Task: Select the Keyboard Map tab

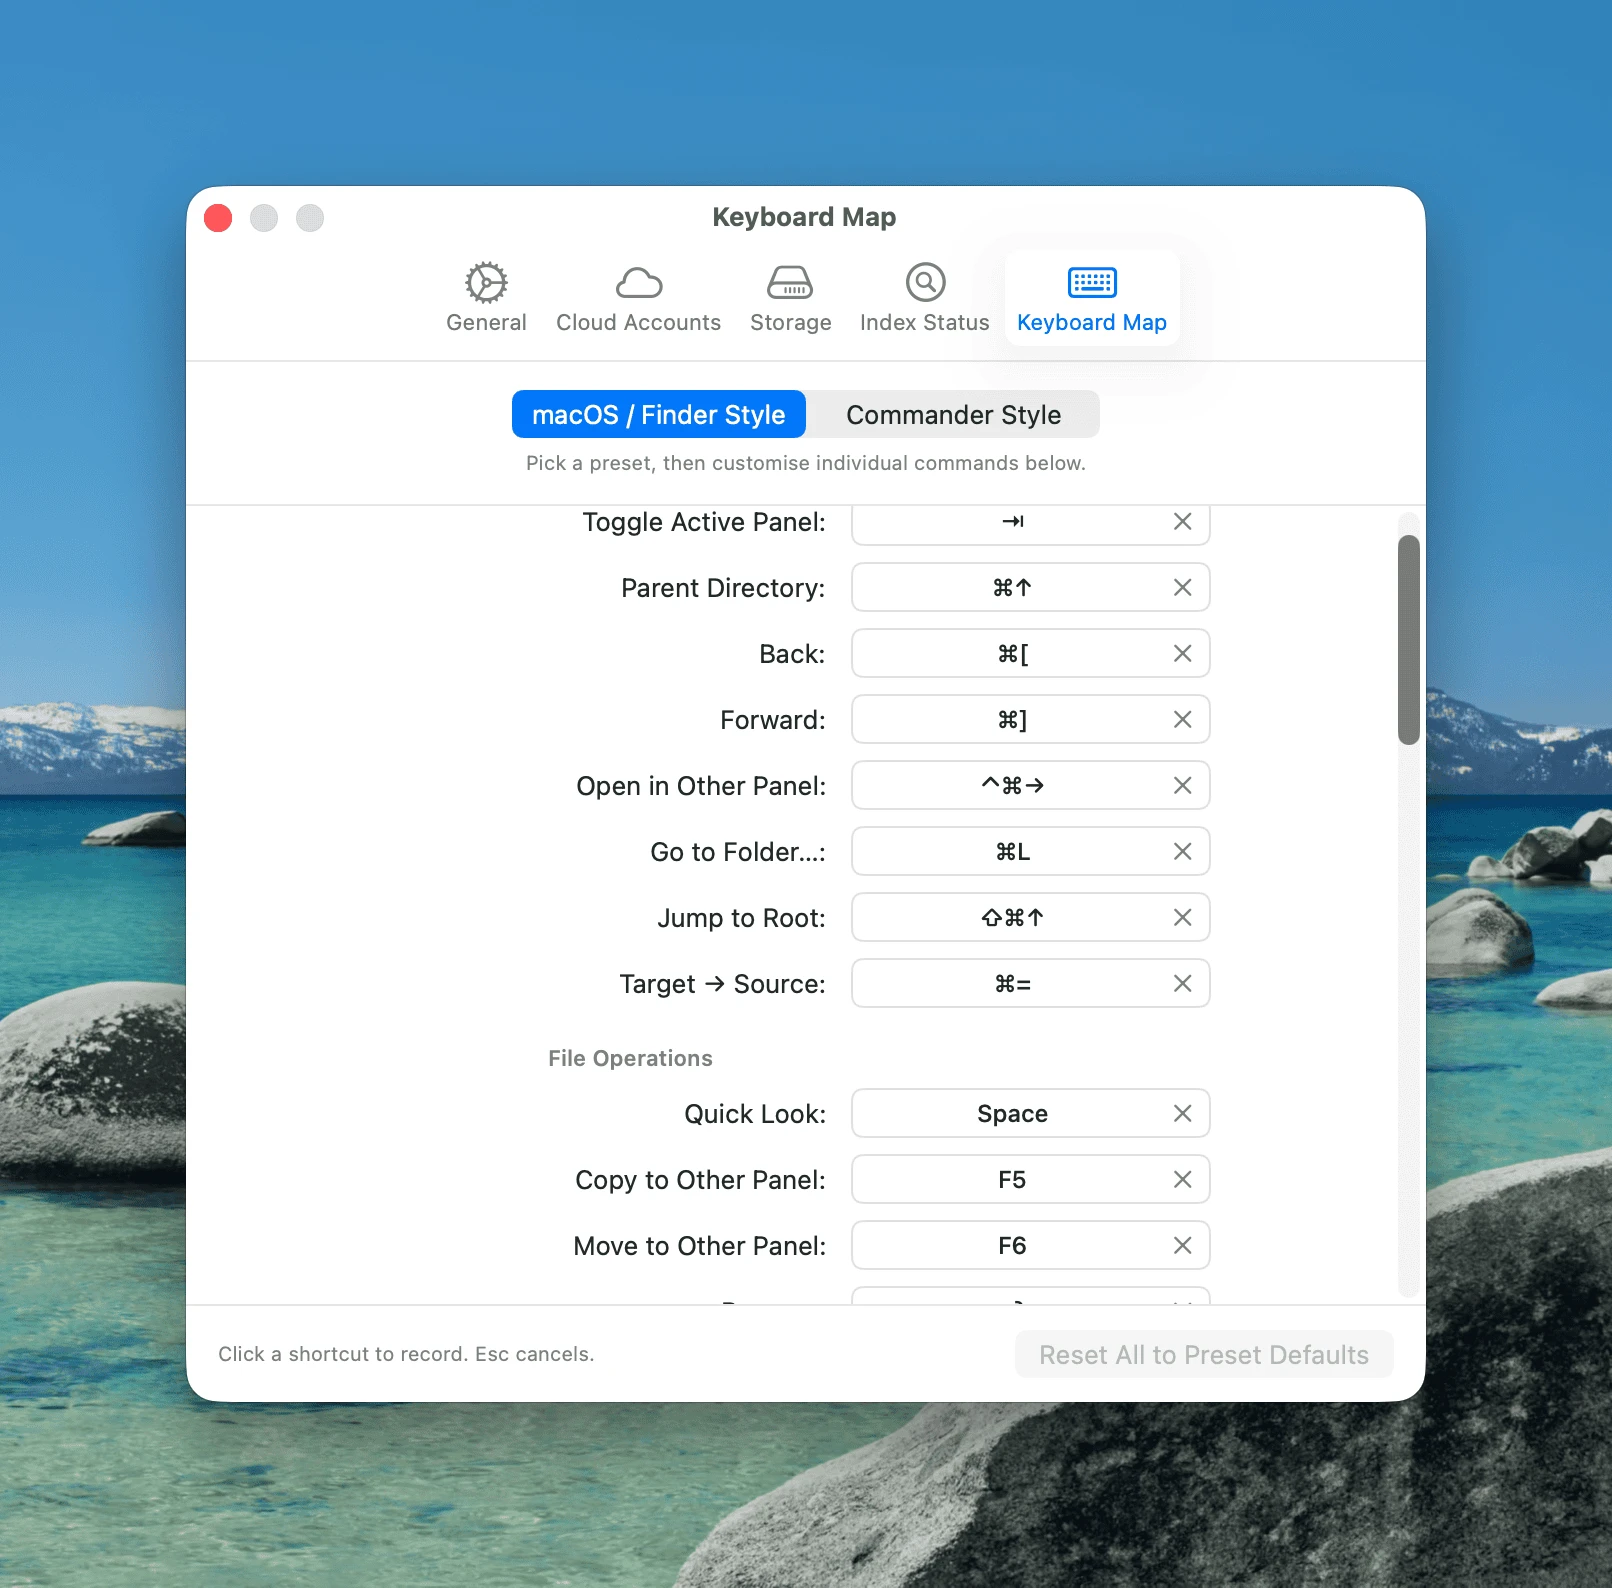Action: pos(1091,297)
